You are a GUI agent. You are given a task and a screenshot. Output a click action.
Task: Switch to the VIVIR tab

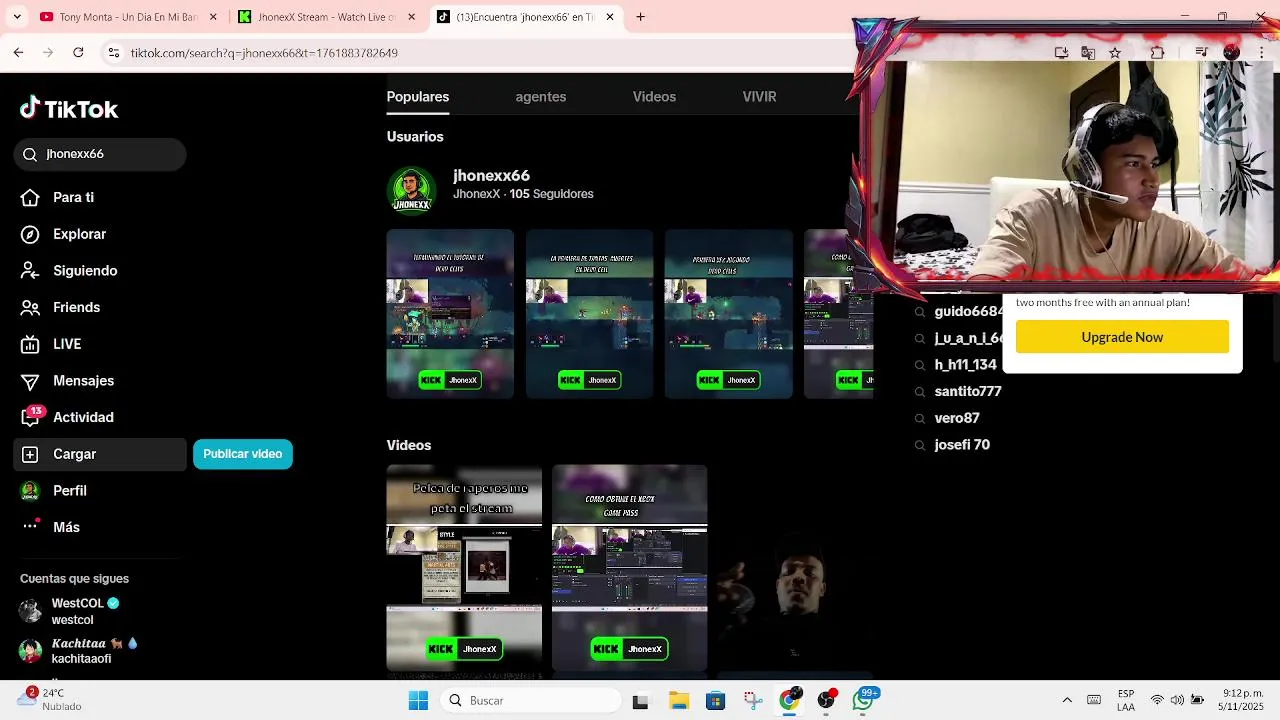point(759,97)
